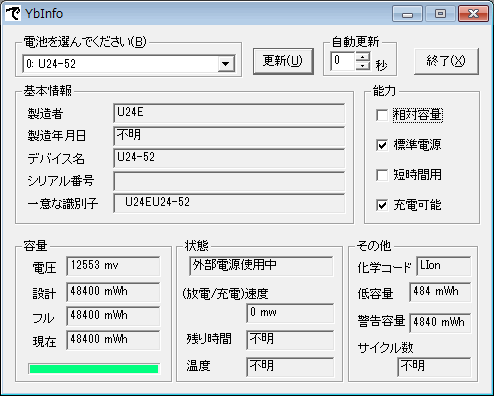The image size is (494, 396).
Task: Click the フル capacity value 48400 mWh
Action: point(113,316)
